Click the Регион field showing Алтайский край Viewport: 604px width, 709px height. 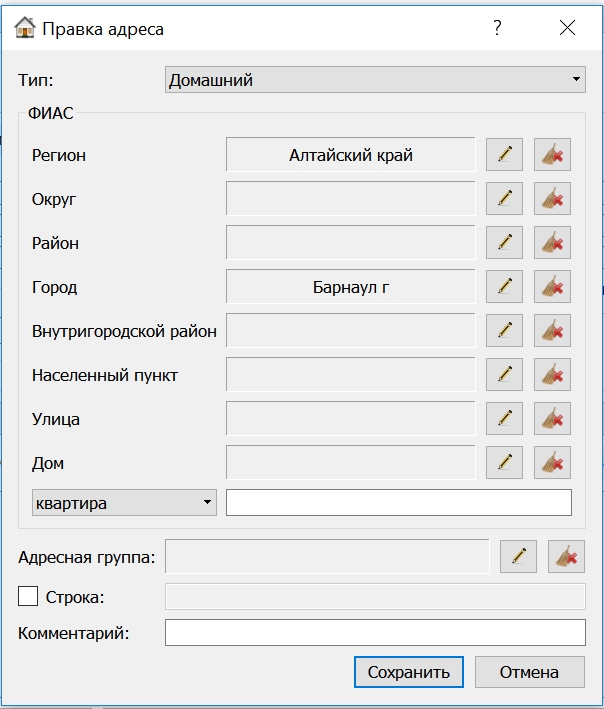(351, 155)
